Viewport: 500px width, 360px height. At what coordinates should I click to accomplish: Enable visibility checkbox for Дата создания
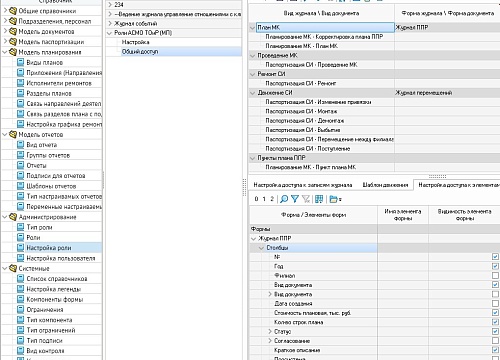(x=495, y=303)
